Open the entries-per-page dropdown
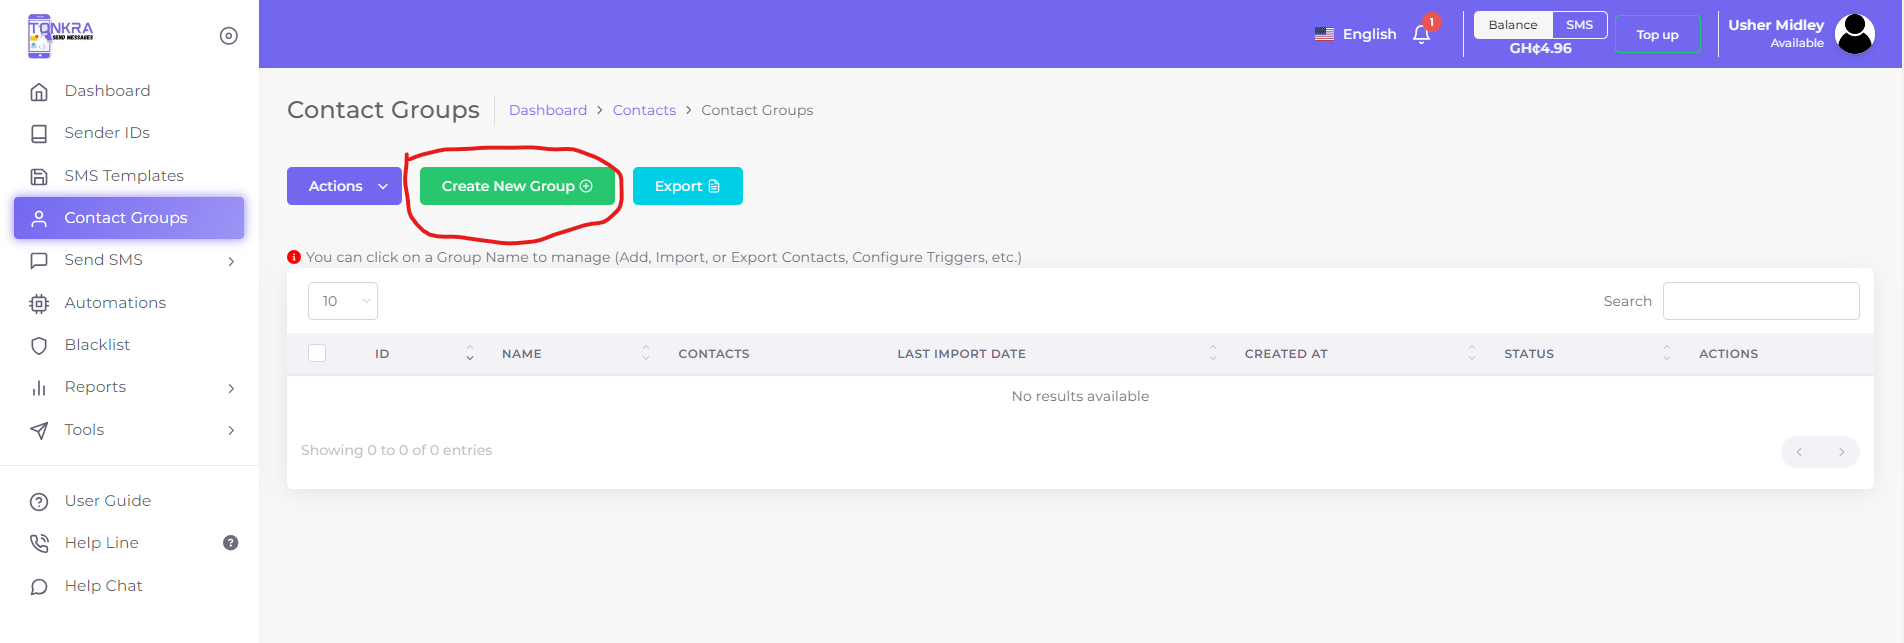This screenshot has width=1904, height=643. [x=343, y=301]
